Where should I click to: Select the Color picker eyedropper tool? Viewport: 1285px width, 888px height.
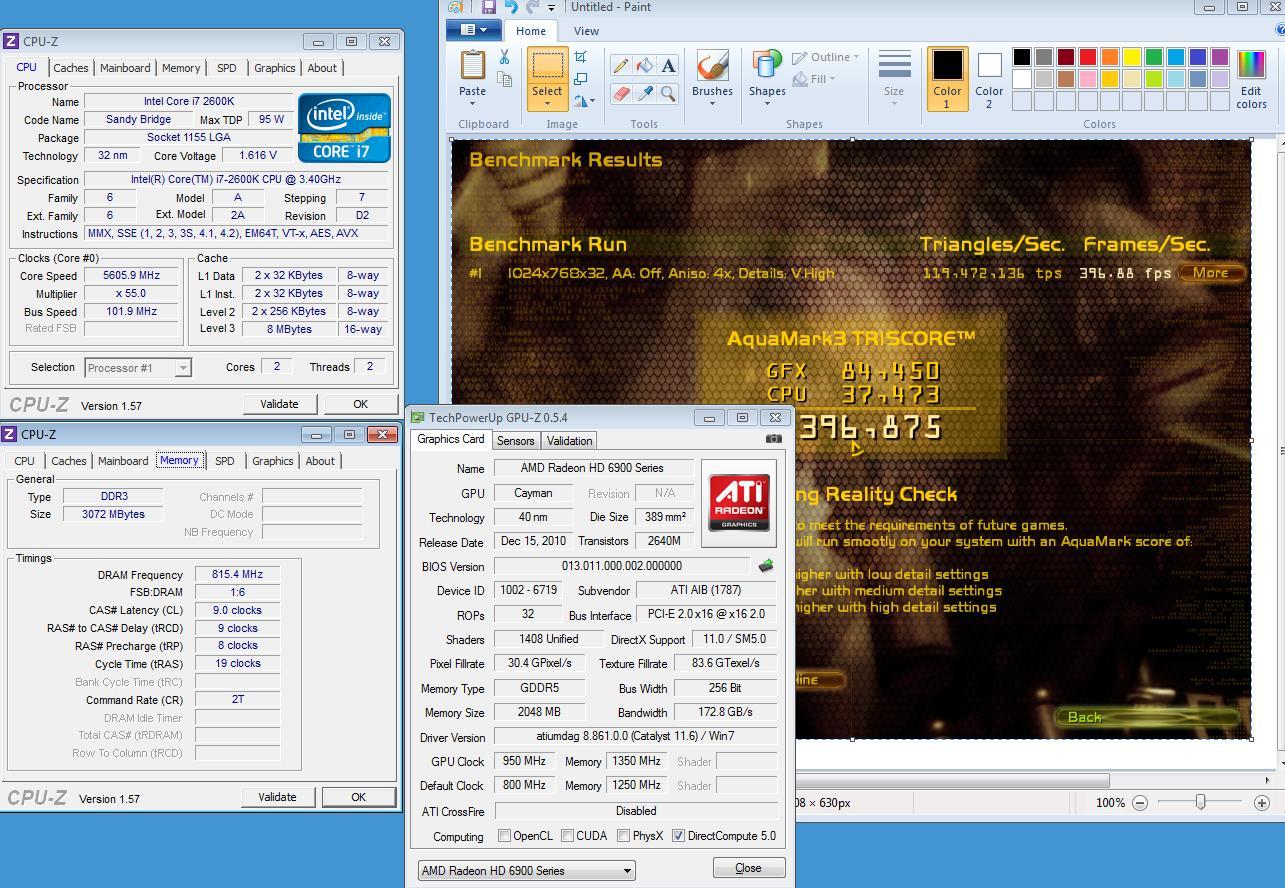(x=644, y=94)
